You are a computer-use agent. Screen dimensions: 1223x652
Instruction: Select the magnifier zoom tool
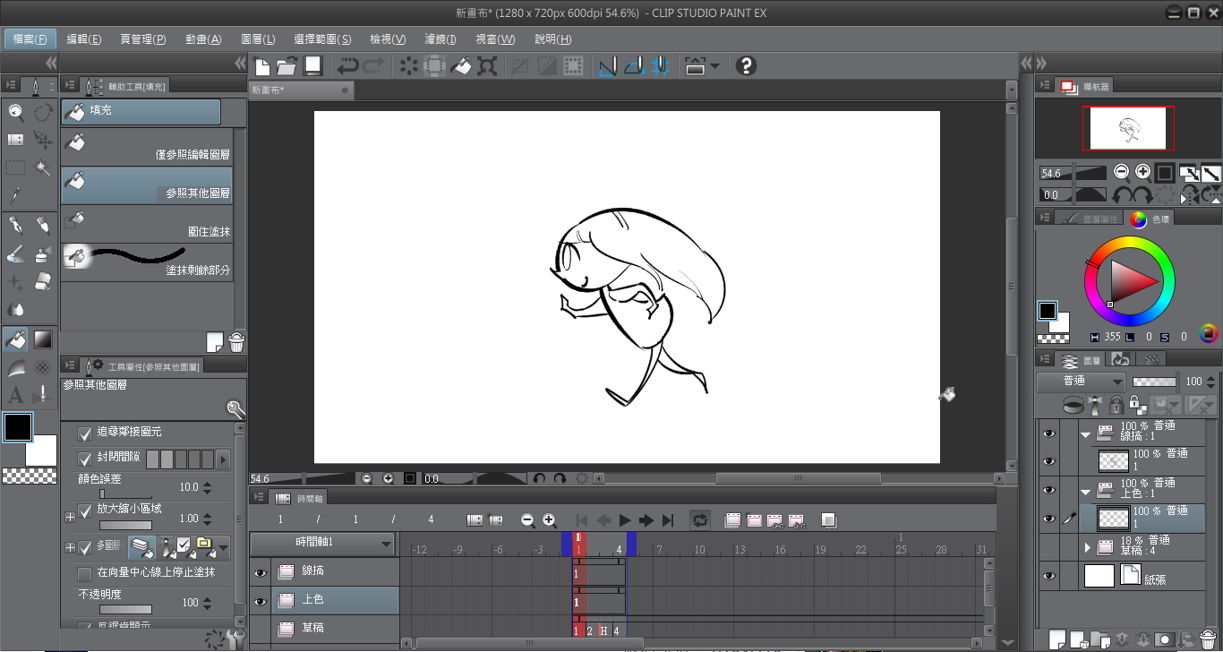[16, 112]
